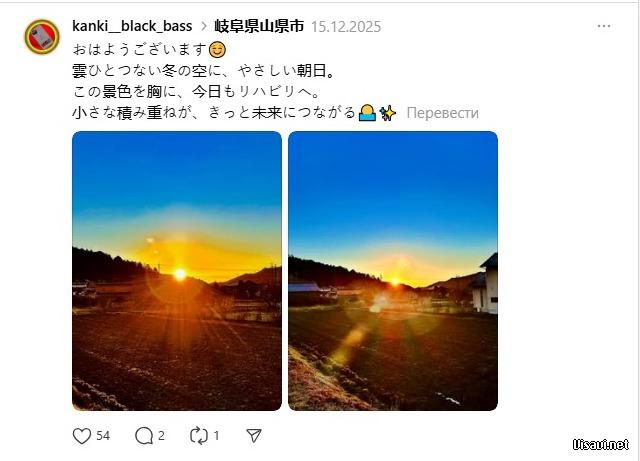Open the left sunrise photo

click(177, 271)
